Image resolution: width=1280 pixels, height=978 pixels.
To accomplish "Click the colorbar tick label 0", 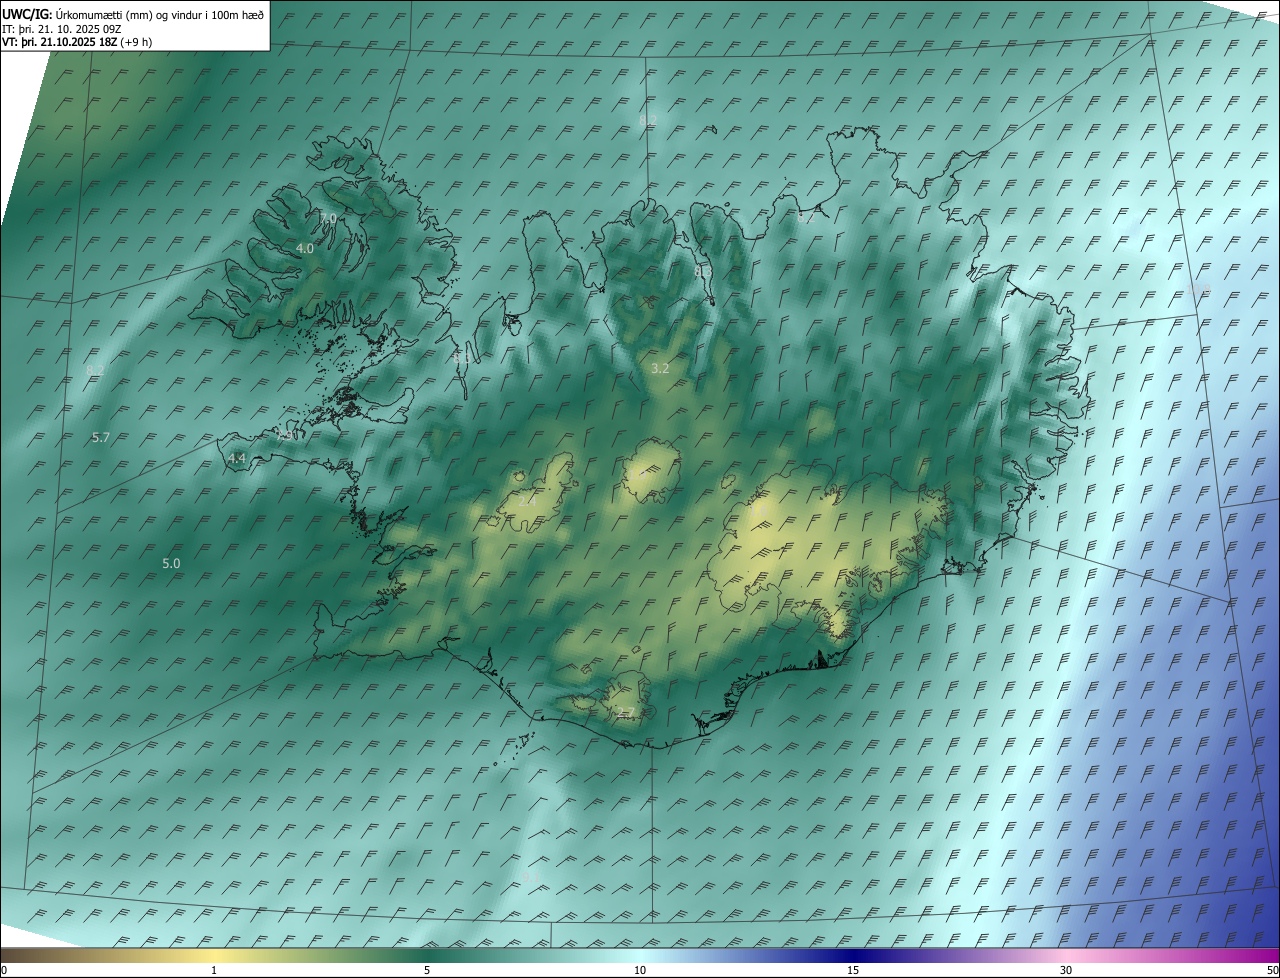I will (x=4, y=970).
